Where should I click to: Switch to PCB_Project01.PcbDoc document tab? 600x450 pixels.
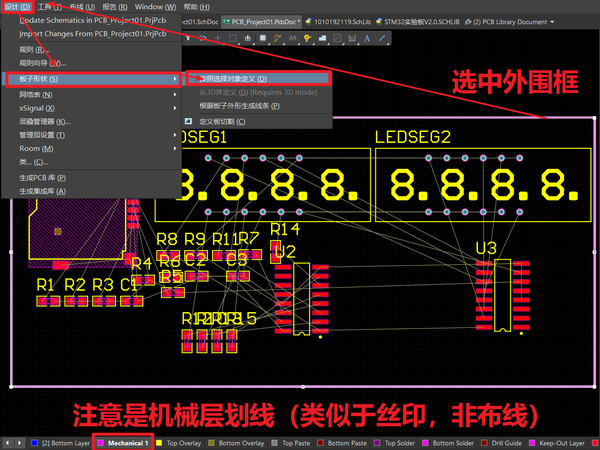click(262, 22)
